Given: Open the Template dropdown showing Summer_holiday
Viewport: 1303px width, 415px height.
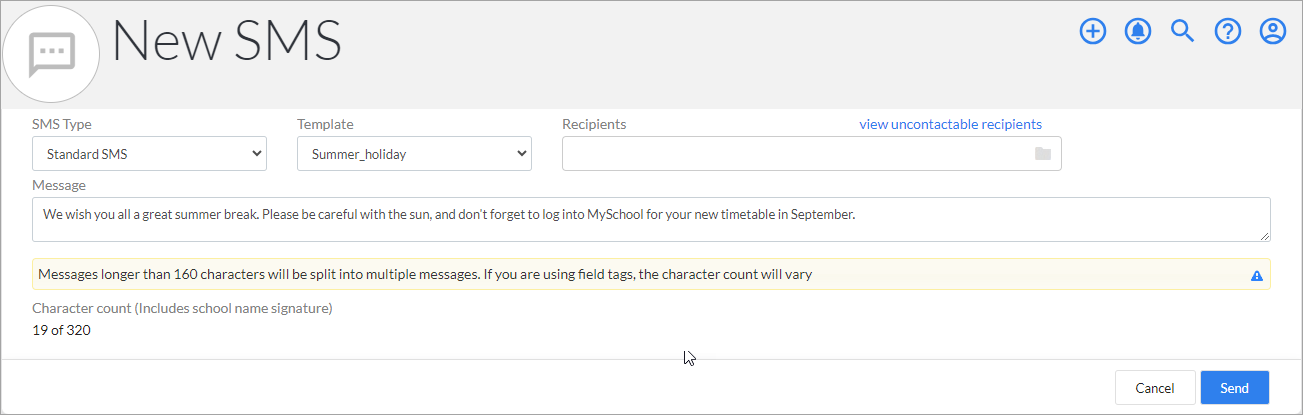Looking at the screenshot, I should (x=414, y=154).
